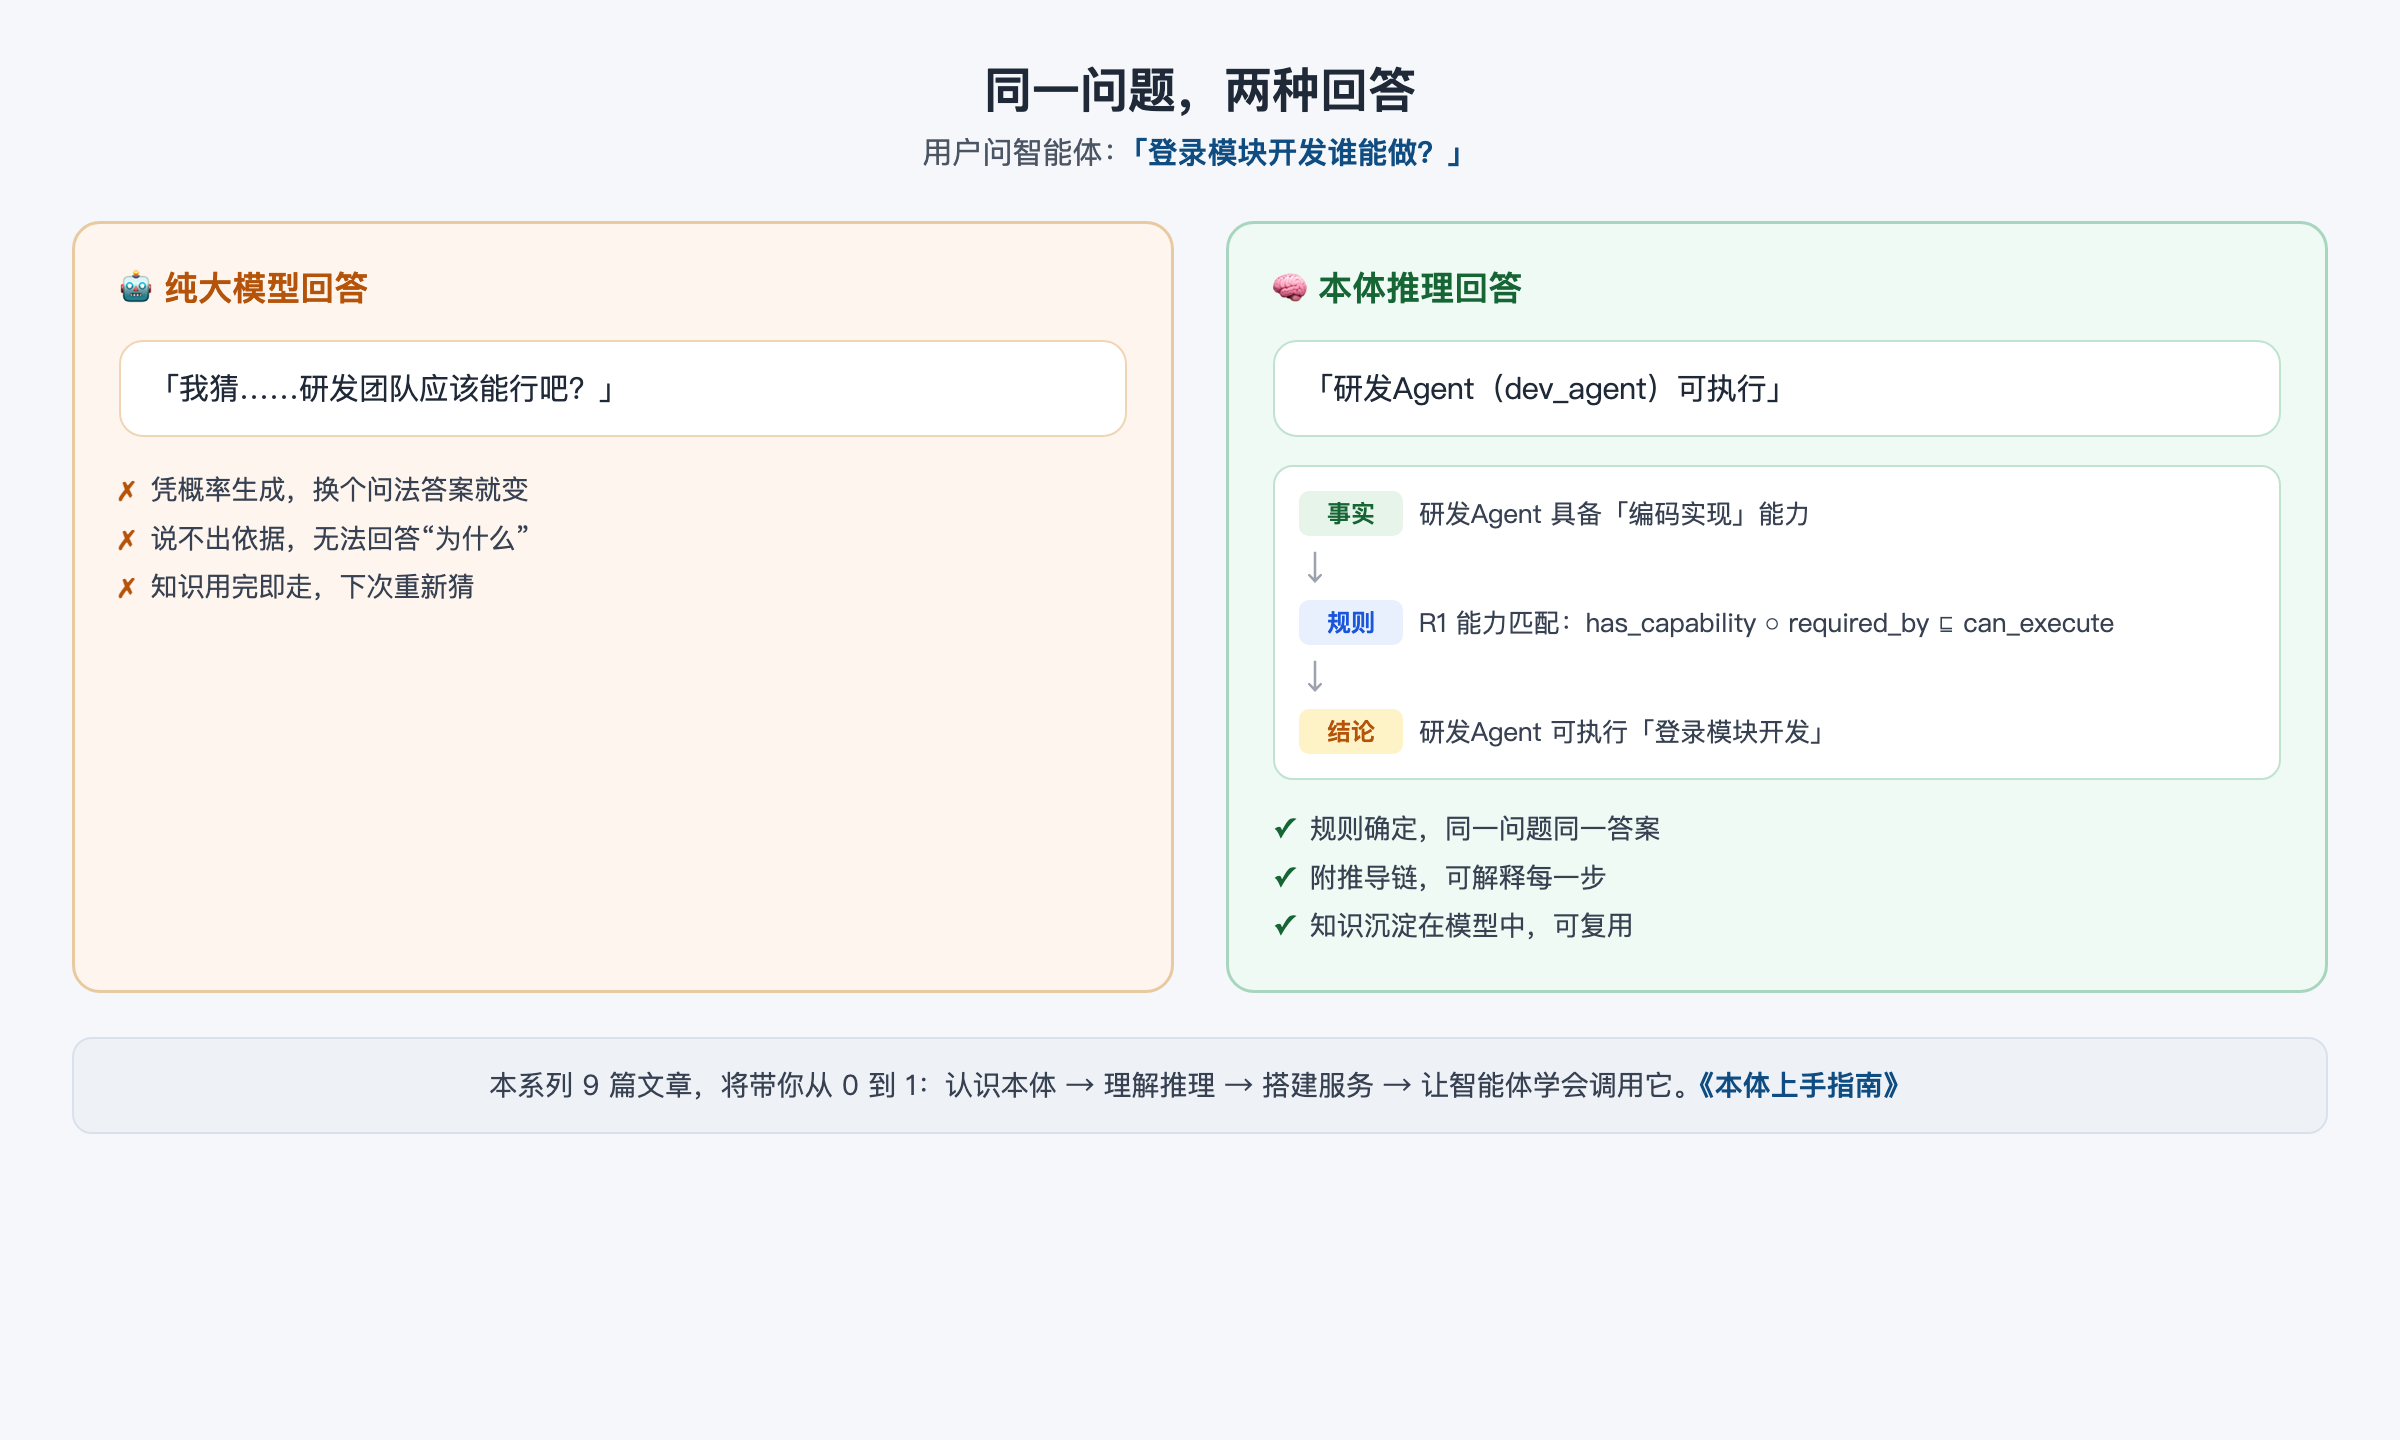This screenshot has width=2400, height=1440.
Task: Click the 纯大模型回答 card title
Action: pyautogui.click(x=266, y=288)
